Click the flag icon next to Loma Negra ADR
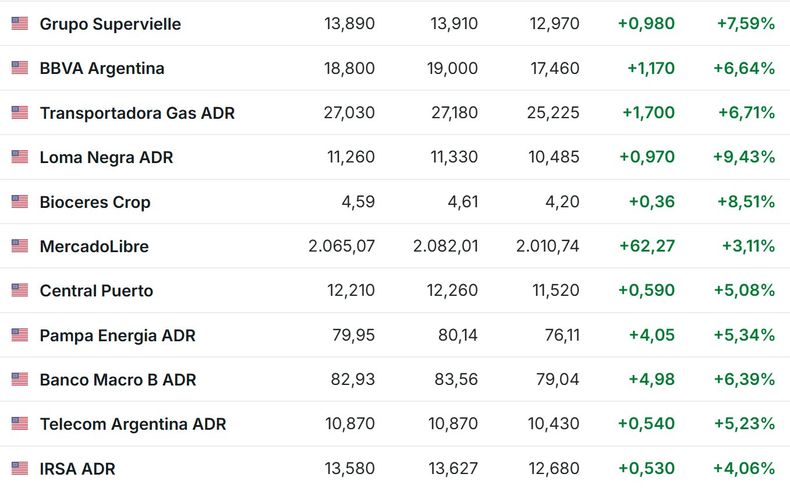Viewport: 790px width, 488px height. click(20, 157)
